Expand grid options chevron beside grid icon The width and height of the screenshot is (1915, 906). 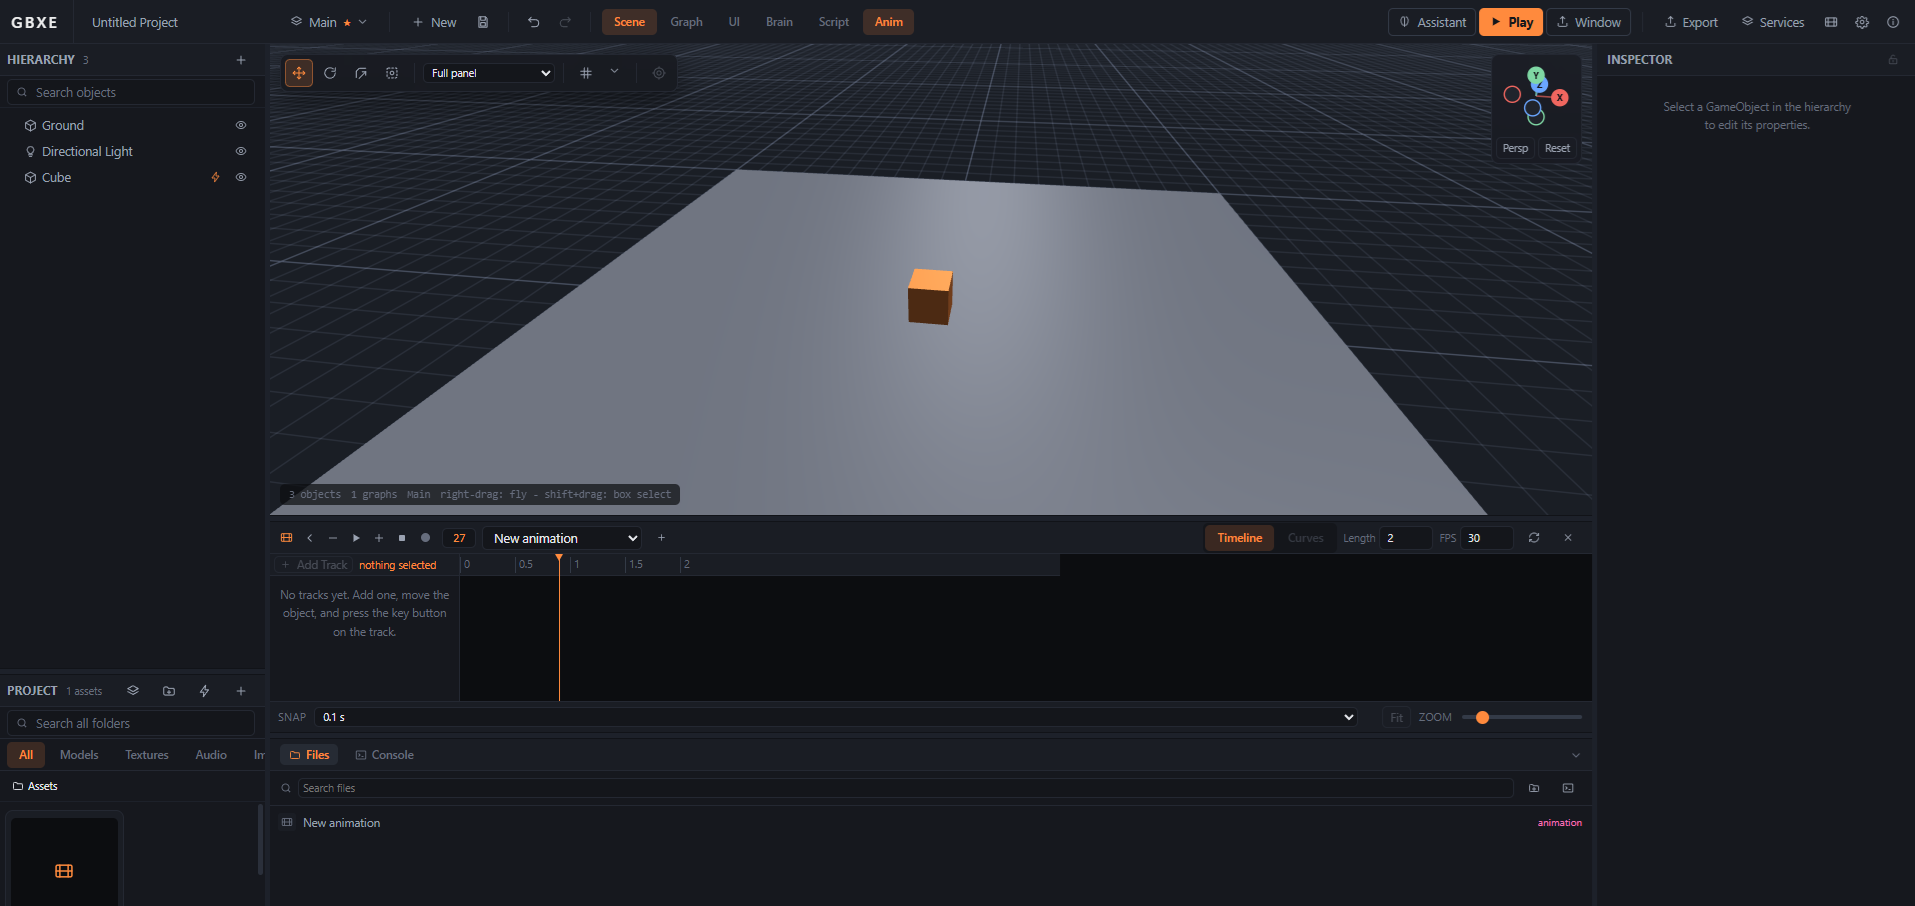pos(615,72)
